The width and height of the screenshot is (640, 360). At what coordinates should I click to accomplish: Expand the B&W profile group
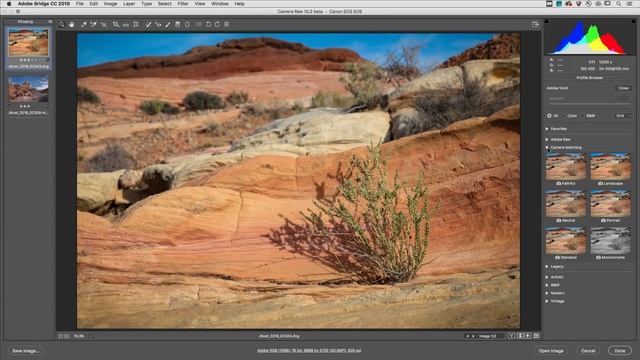(x=547, y=285)
